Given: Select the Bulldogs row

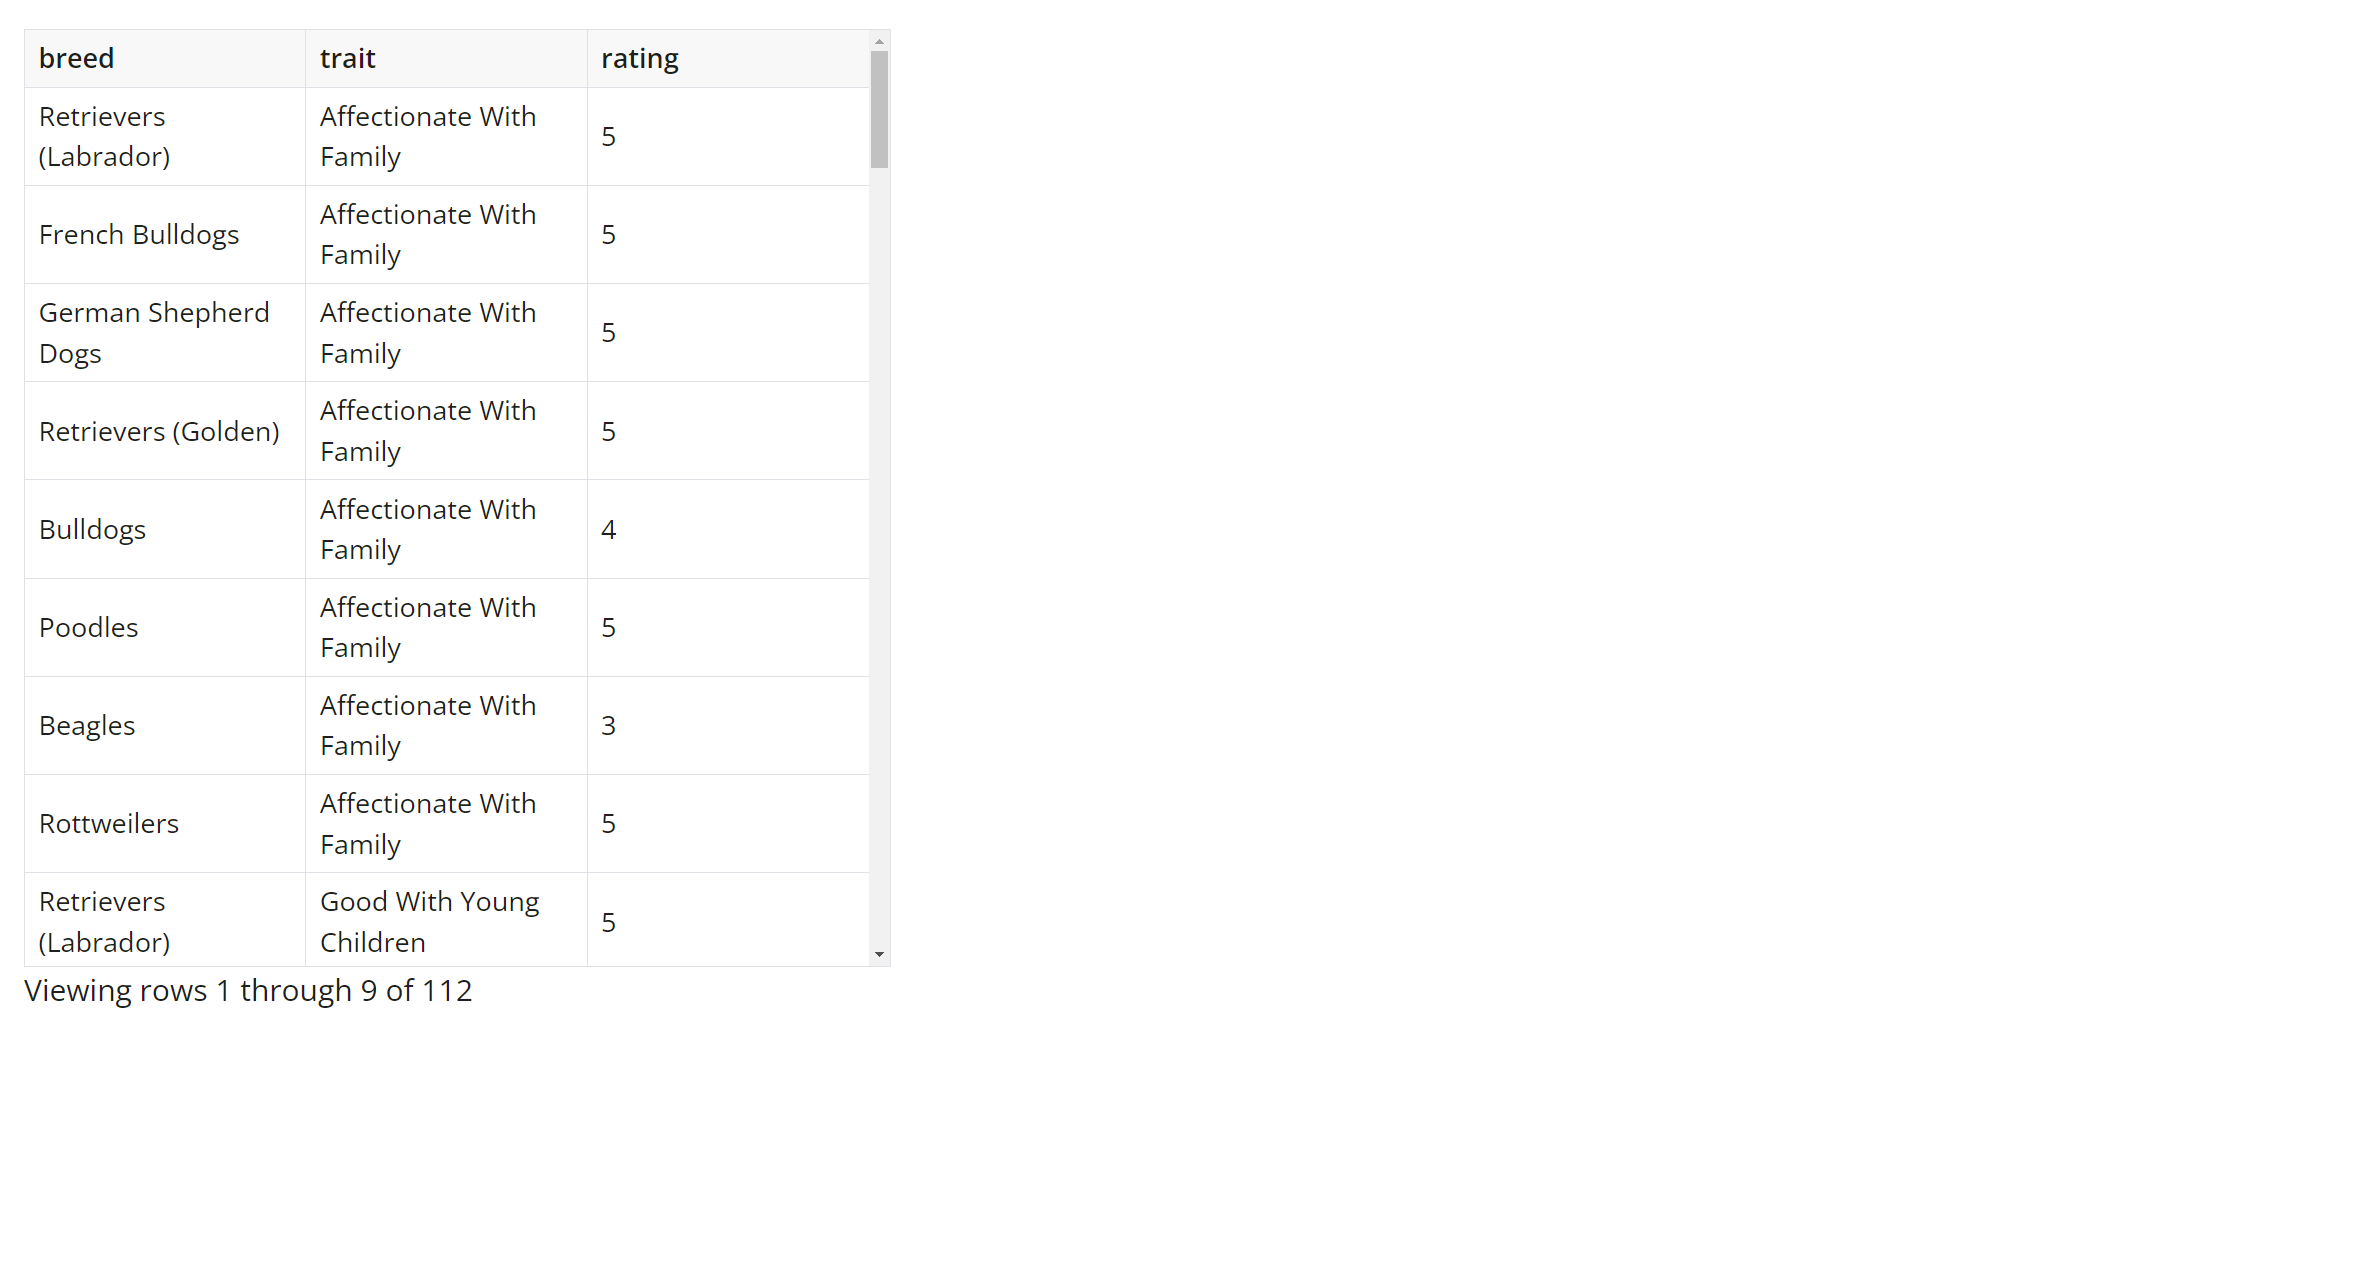Looking at the screenshot, I should [163, 529].
